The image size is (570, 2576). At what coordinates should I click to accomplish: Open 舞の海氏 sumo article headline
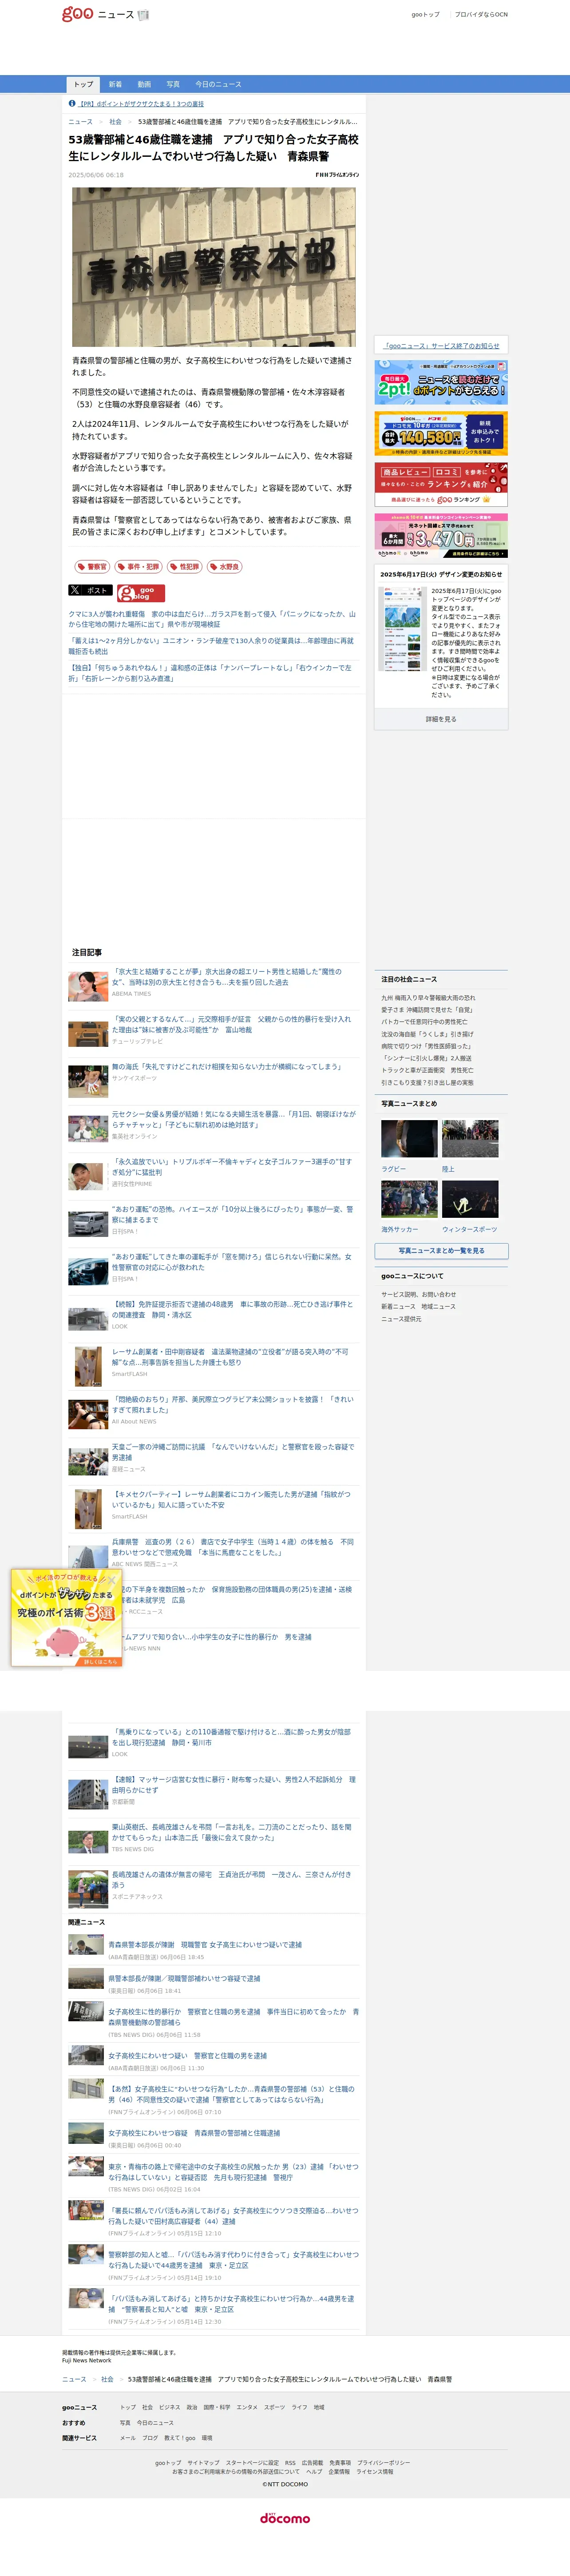(227, 1067)
